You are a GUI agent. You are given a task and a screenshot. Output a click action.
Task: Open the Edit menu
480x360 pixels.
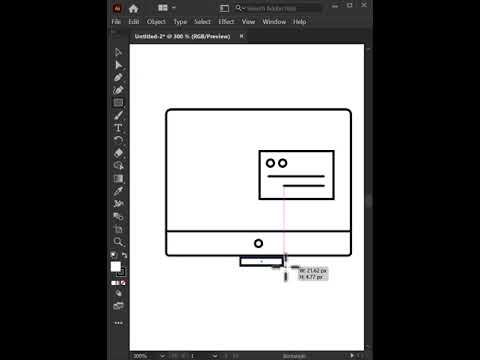134,22
